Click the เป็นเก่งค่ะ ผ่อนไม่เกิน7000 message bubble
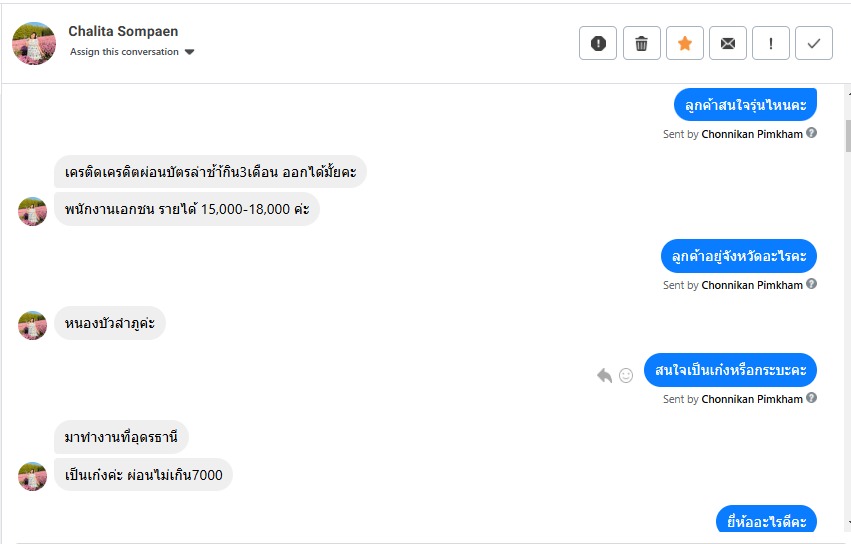Viewport: 851px width, 544px height. pos(143,474)
